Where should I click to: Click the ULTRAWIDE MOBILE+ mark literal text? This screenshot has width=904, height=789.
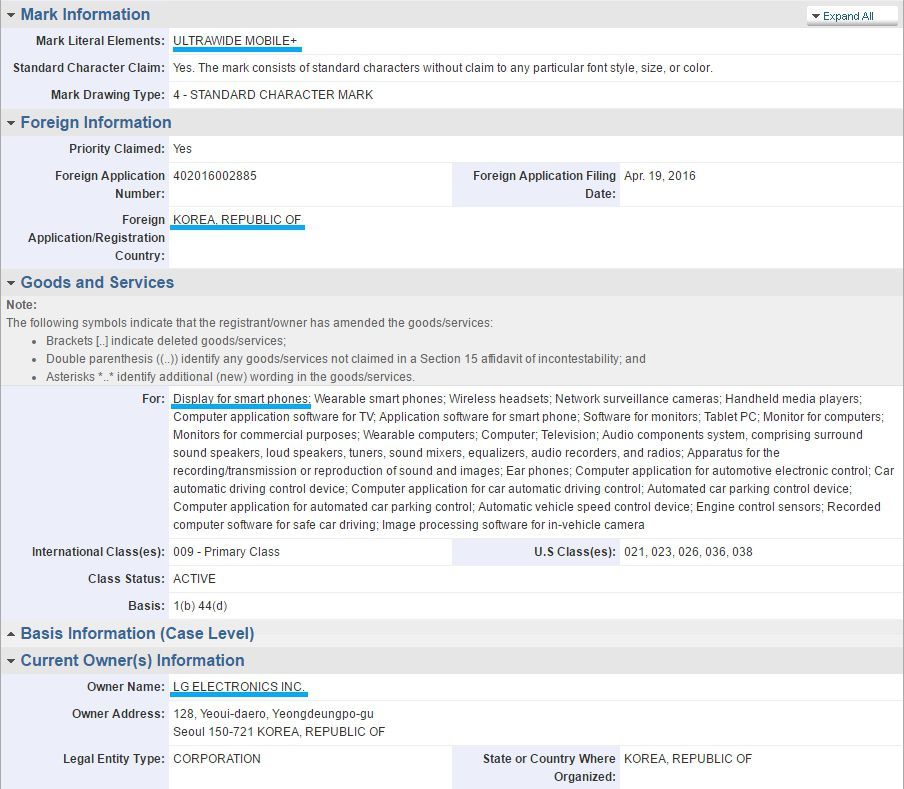[x=235, y=41]
